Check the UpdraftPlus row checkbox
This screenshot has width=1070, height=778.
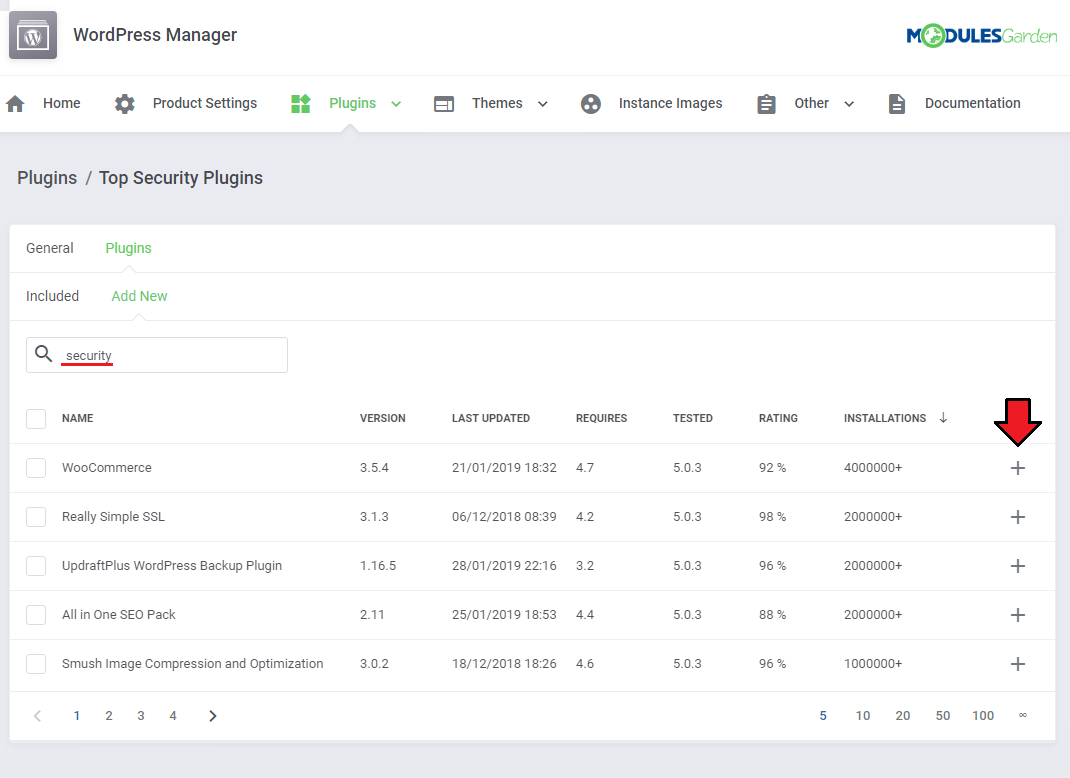point(36,566)
